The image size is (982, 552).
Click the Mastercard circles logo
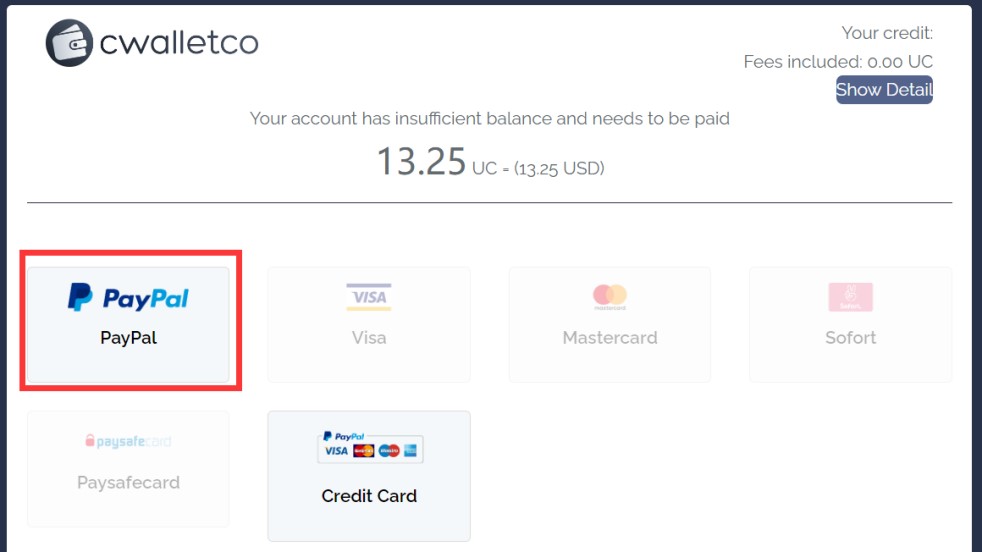(609, 296)
